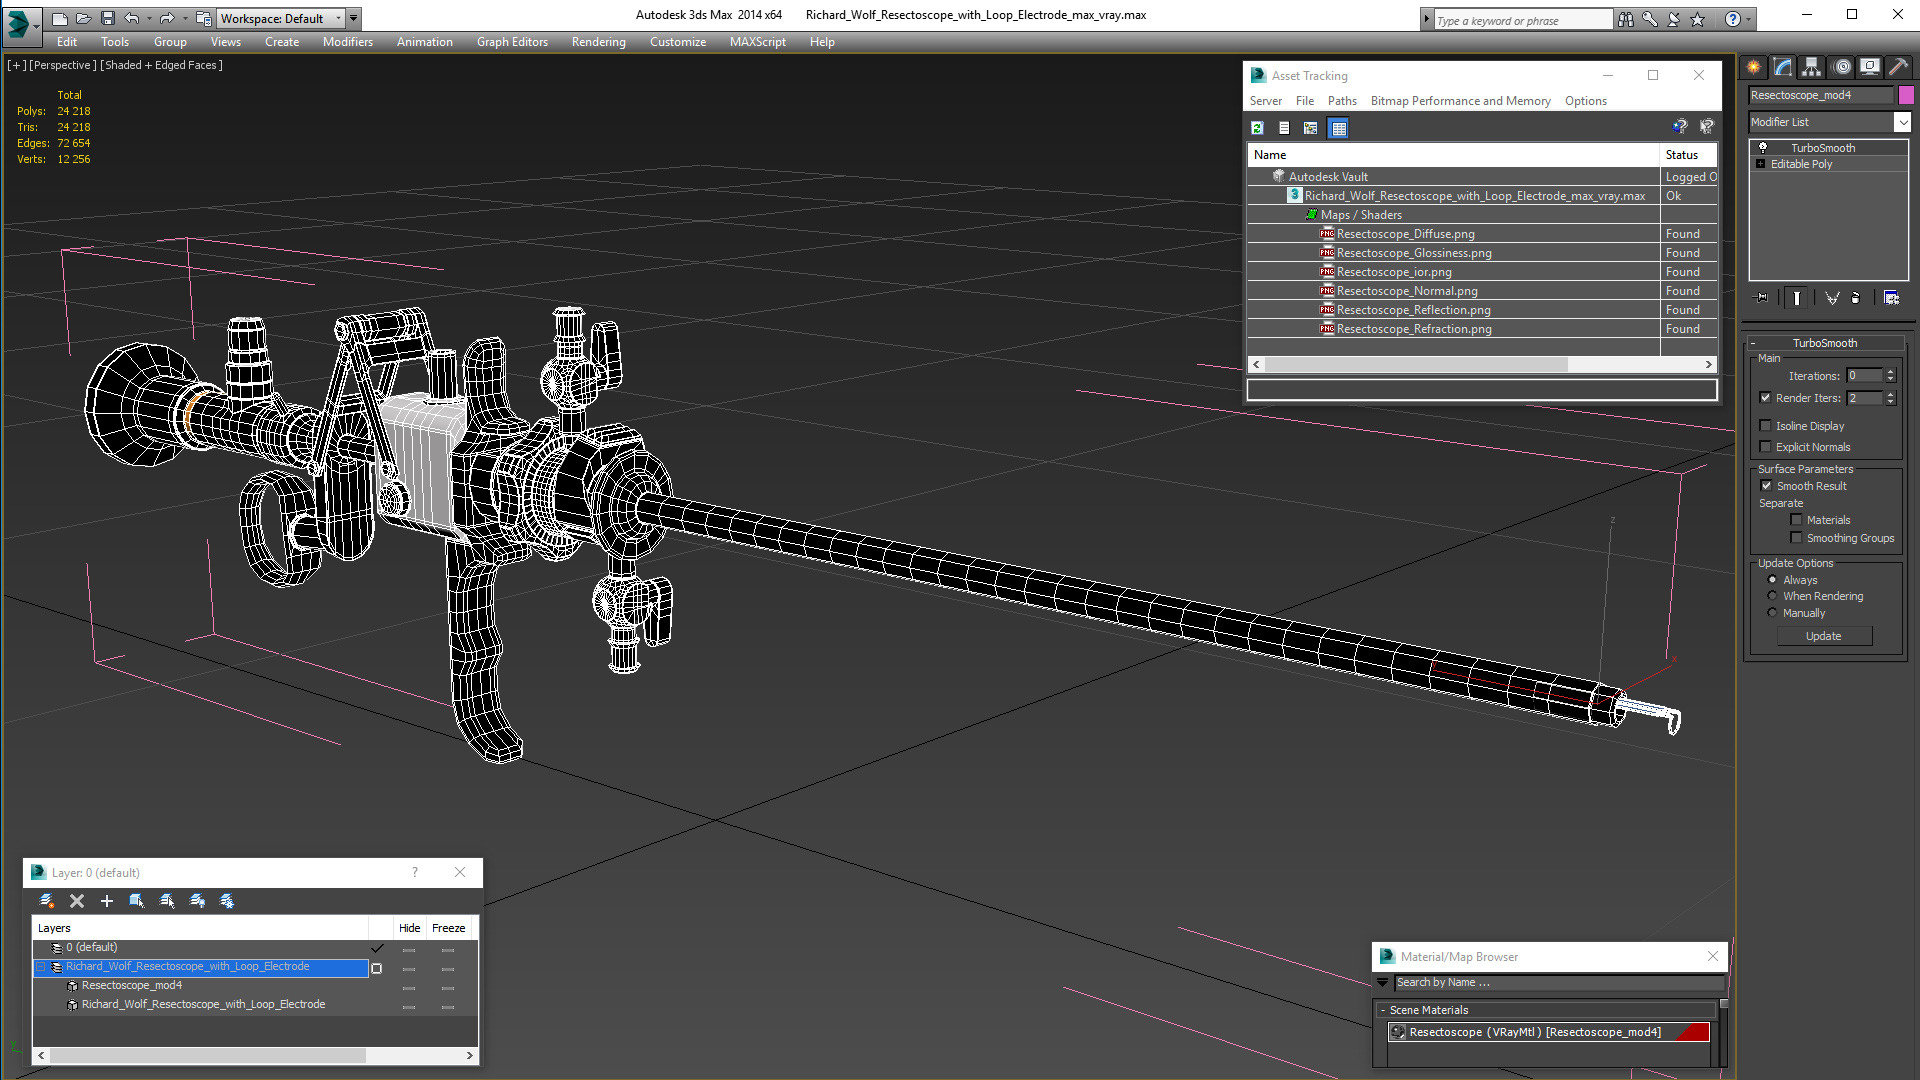This screenshot has width=1920, height=1080.
Task: Open the Modifiers menu
Action: coord(347,42)
